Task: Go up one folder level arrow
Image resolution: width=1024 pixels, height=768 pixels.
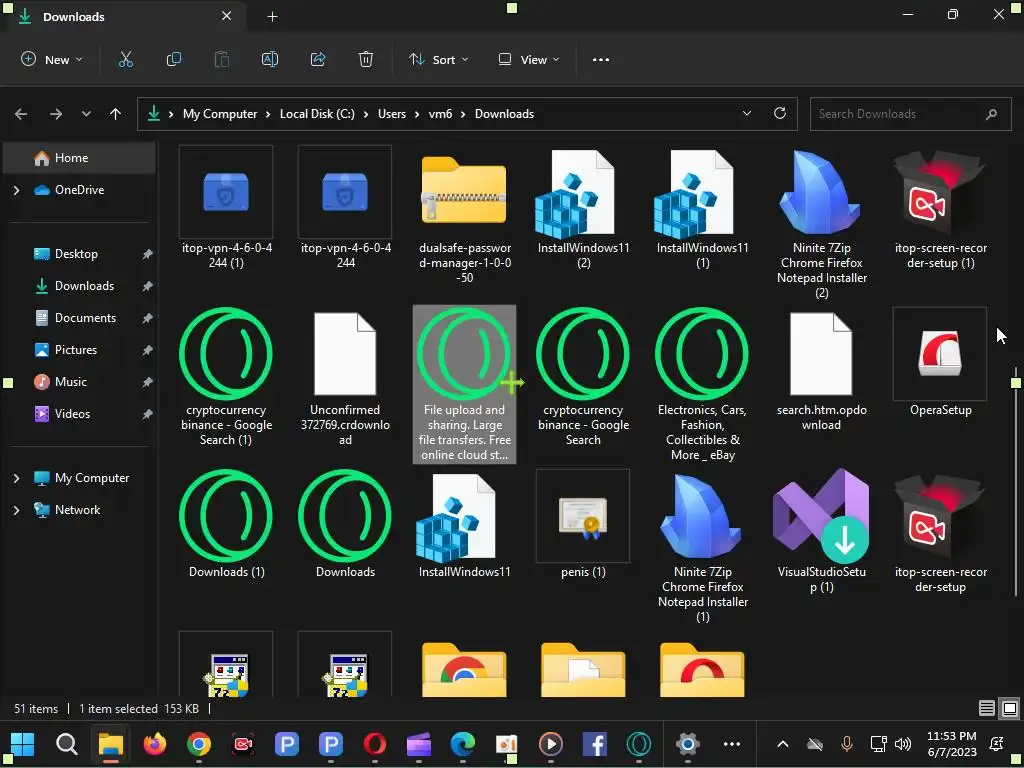Action: click(x=116, y=114)
